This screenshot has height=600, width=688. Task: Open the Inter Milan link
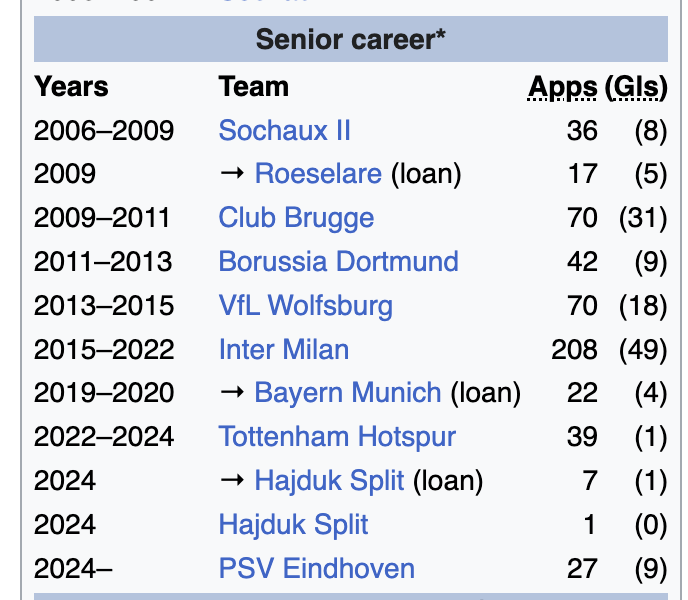click(x=283, y=349)
